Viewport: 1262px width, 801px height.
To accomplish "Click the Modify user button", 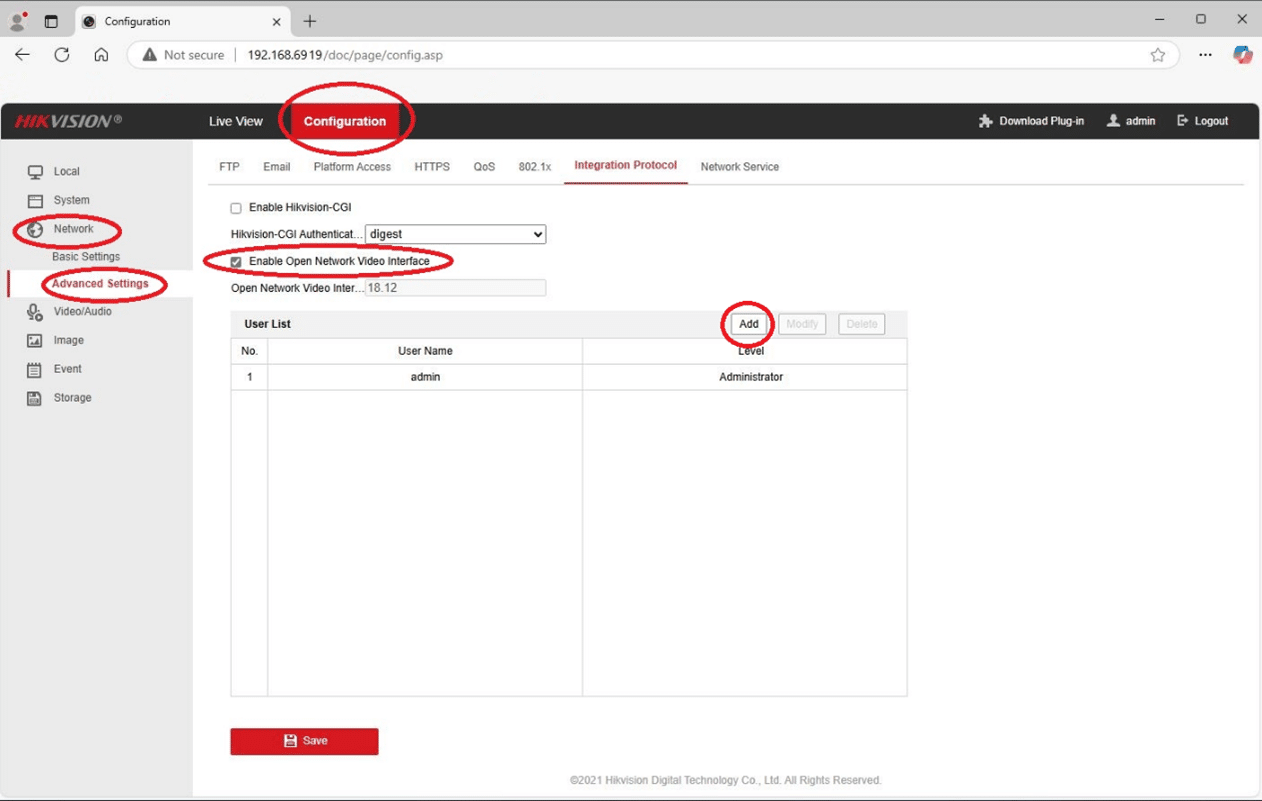I will click(x=802, y=324).
